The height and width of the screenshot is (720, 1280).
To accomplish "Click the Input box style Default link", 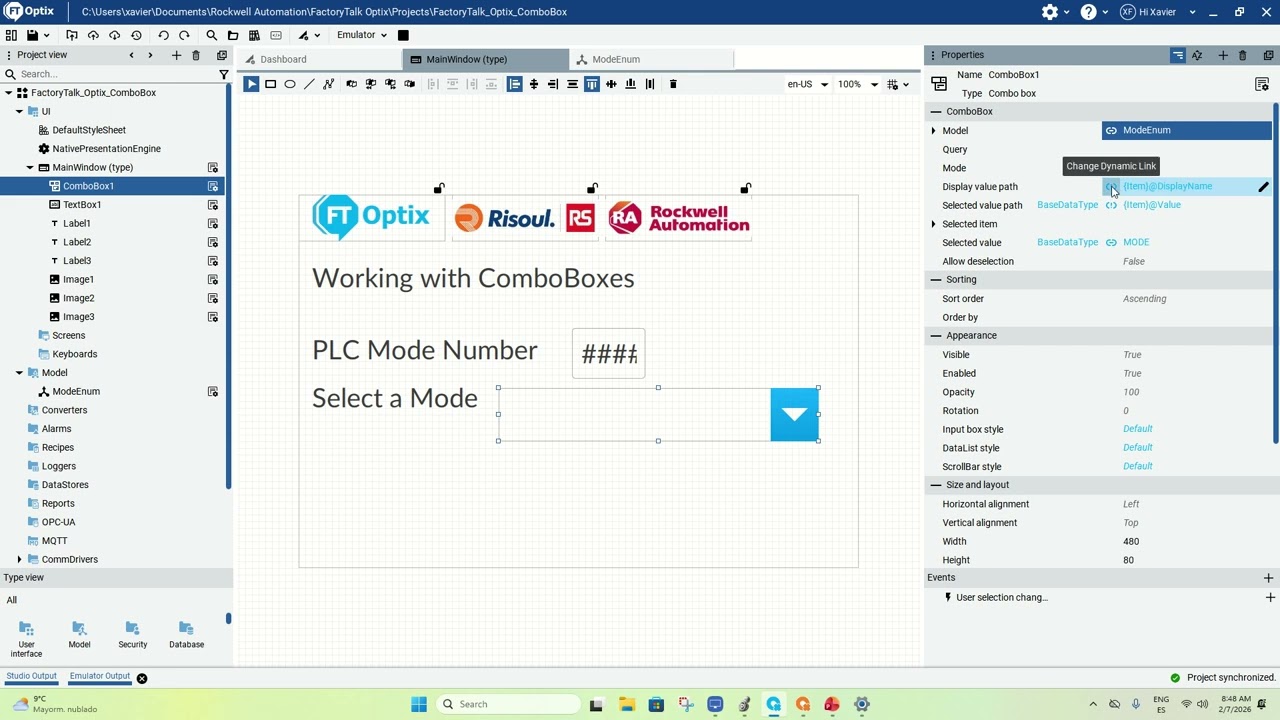I will tap(1137, 429).
